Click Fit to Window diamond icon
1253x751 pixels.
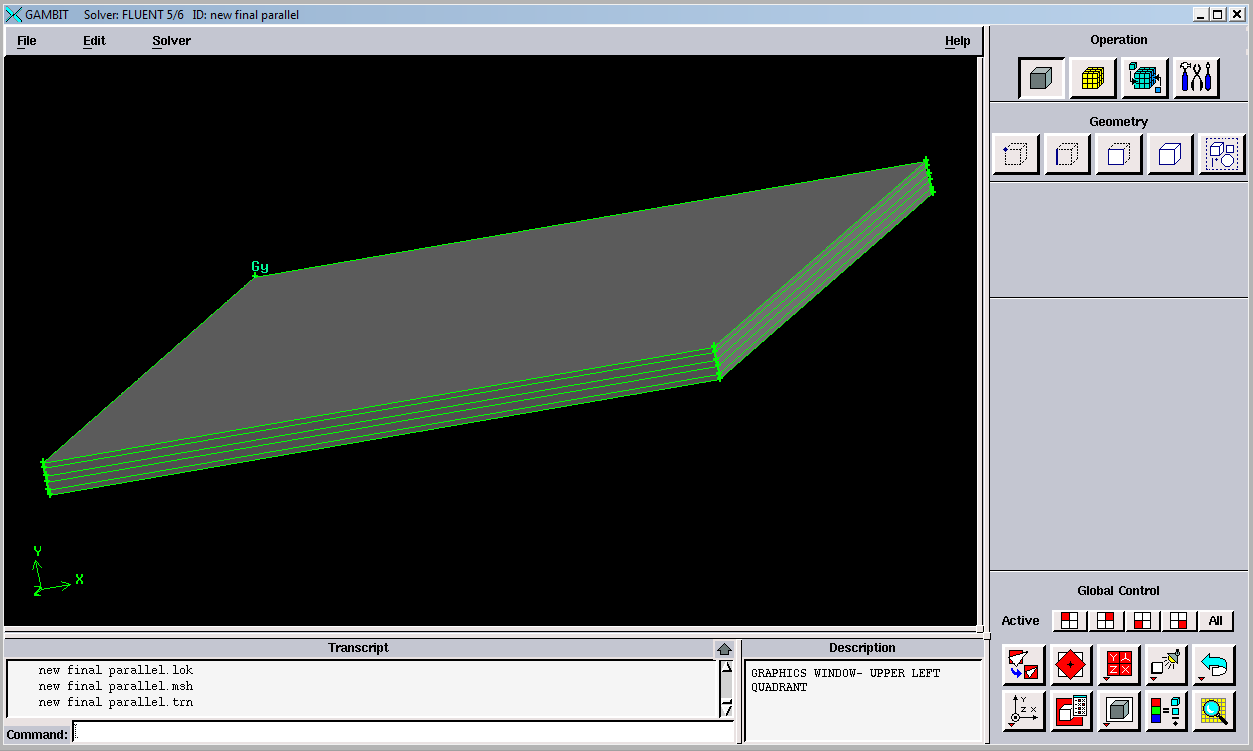point(1071,665)
